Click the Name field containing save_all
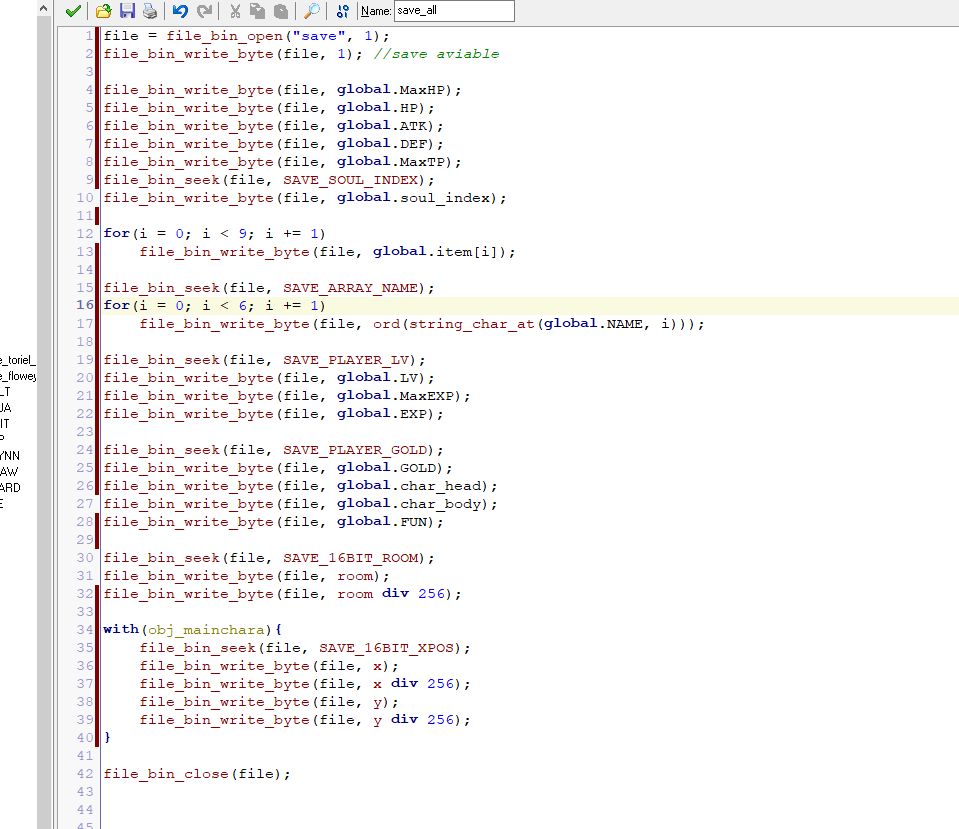This screenshot has width=959, height=829. click(453, 11)
